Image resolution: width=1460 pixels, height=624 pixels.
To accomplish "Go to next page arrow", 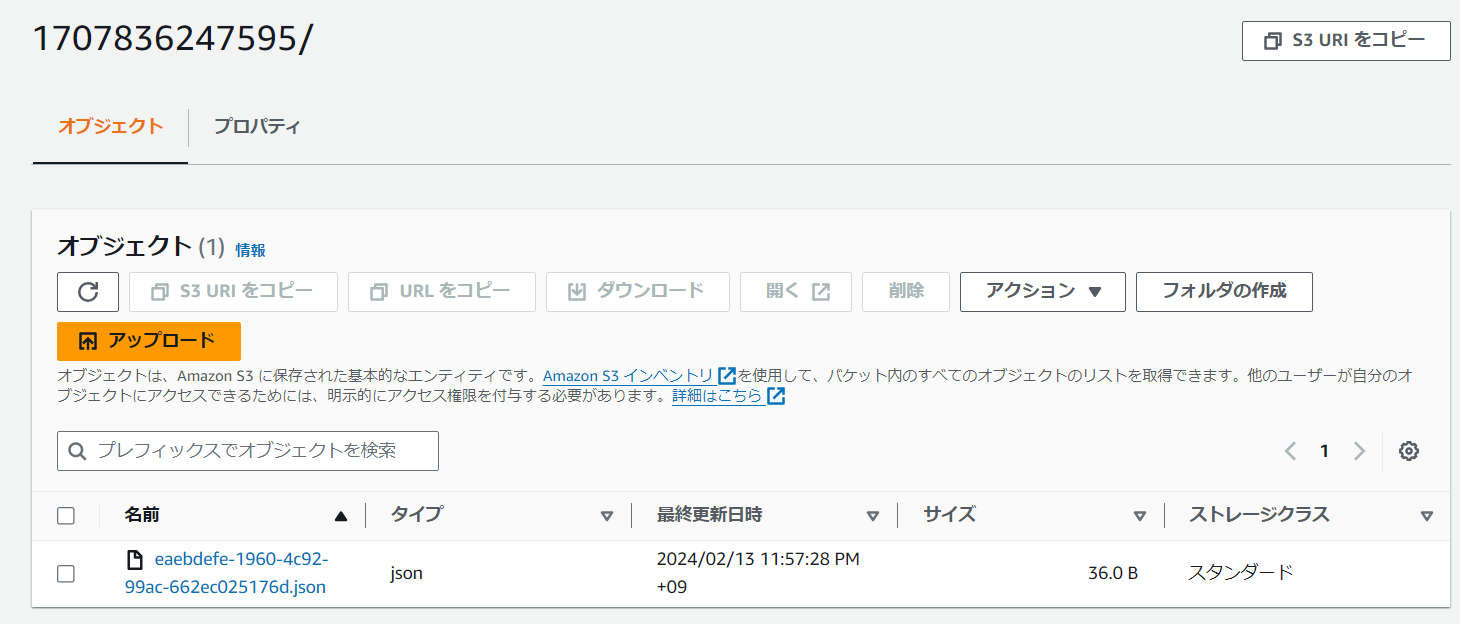I will (1359, 451).
